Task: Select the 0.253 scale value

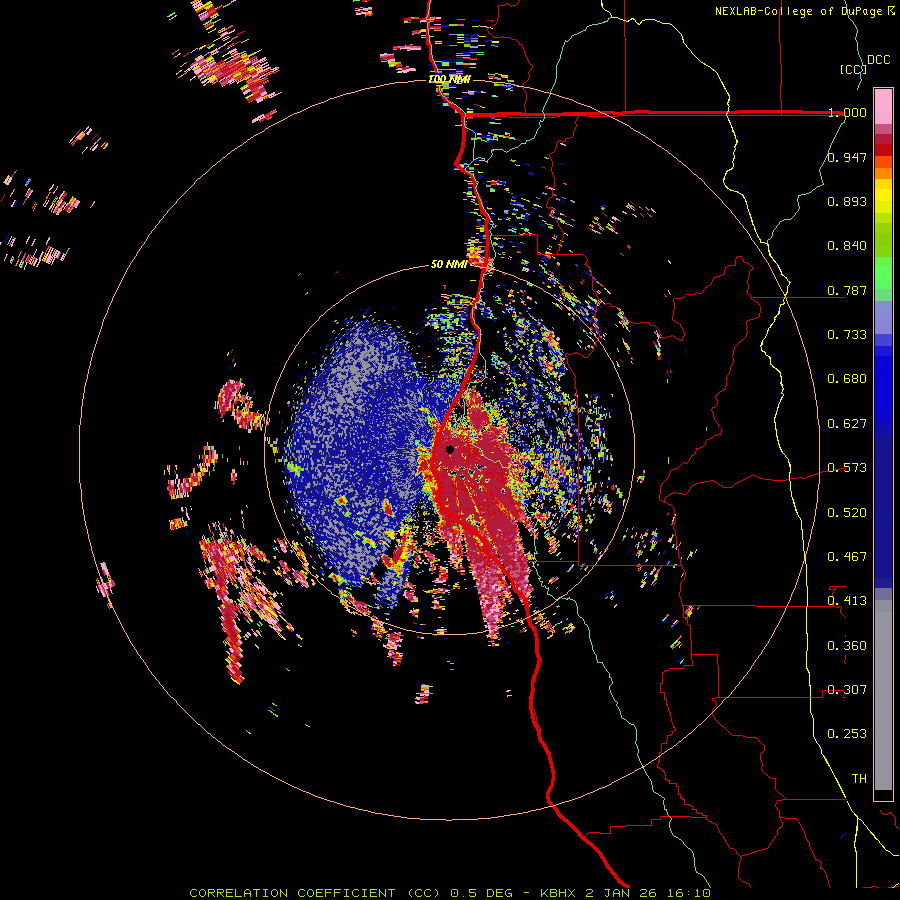Action: tap(847, 734)
